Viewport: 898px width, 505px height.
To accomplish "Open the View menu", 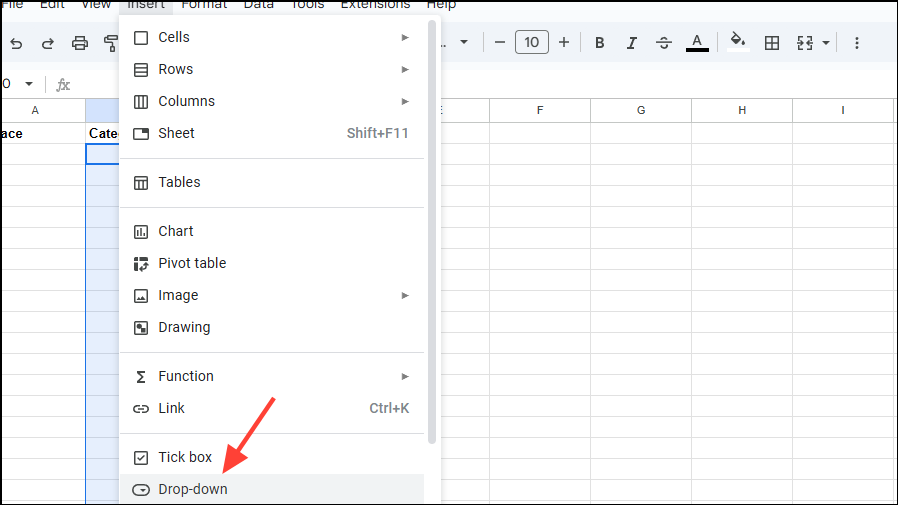I will (x=96, y=4).
